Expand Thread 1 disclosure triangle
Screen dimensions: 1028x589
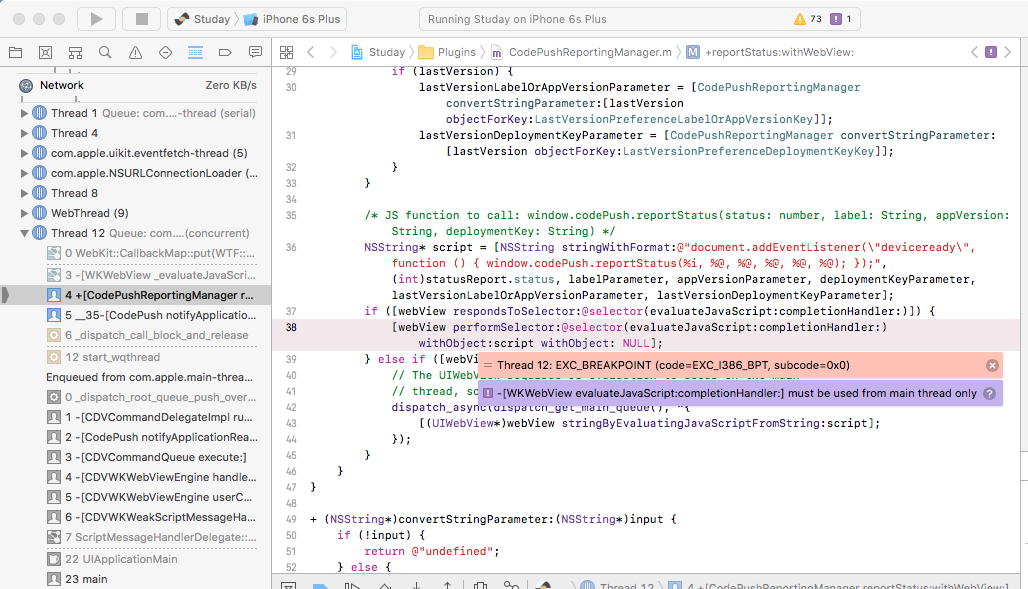(24, 113)
